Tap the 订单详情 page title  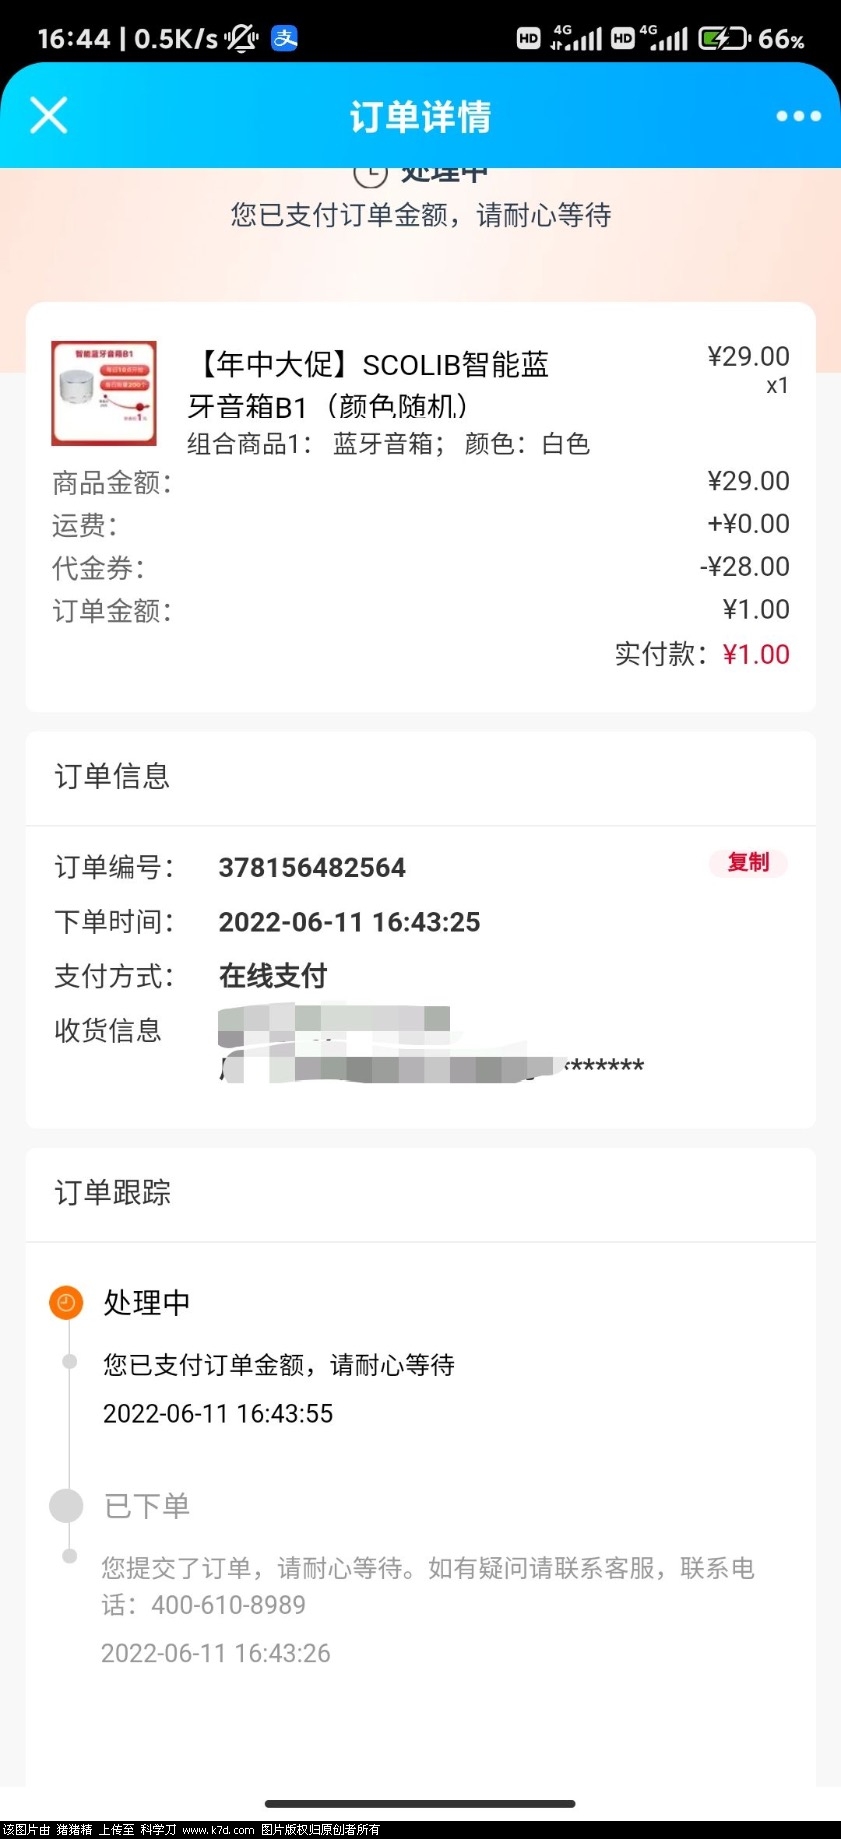click(420, 116)
